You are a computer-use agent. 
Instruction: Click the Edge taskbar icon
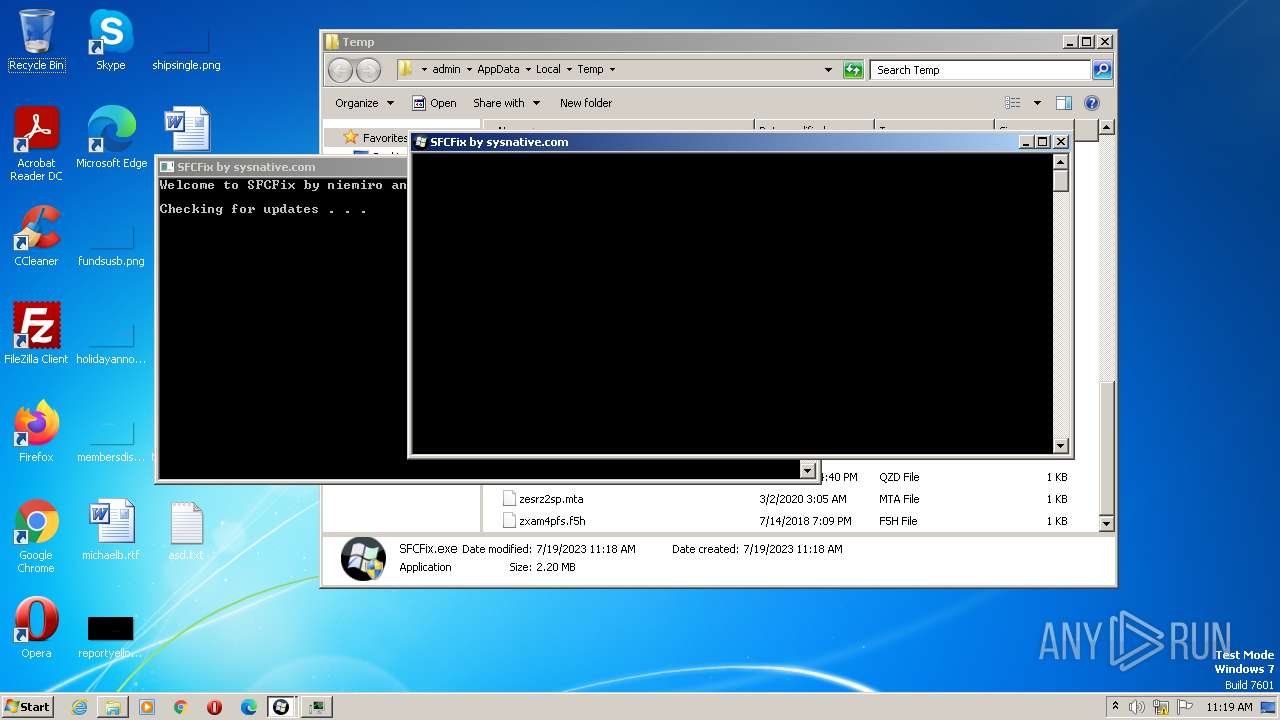(x=249, y=707)
